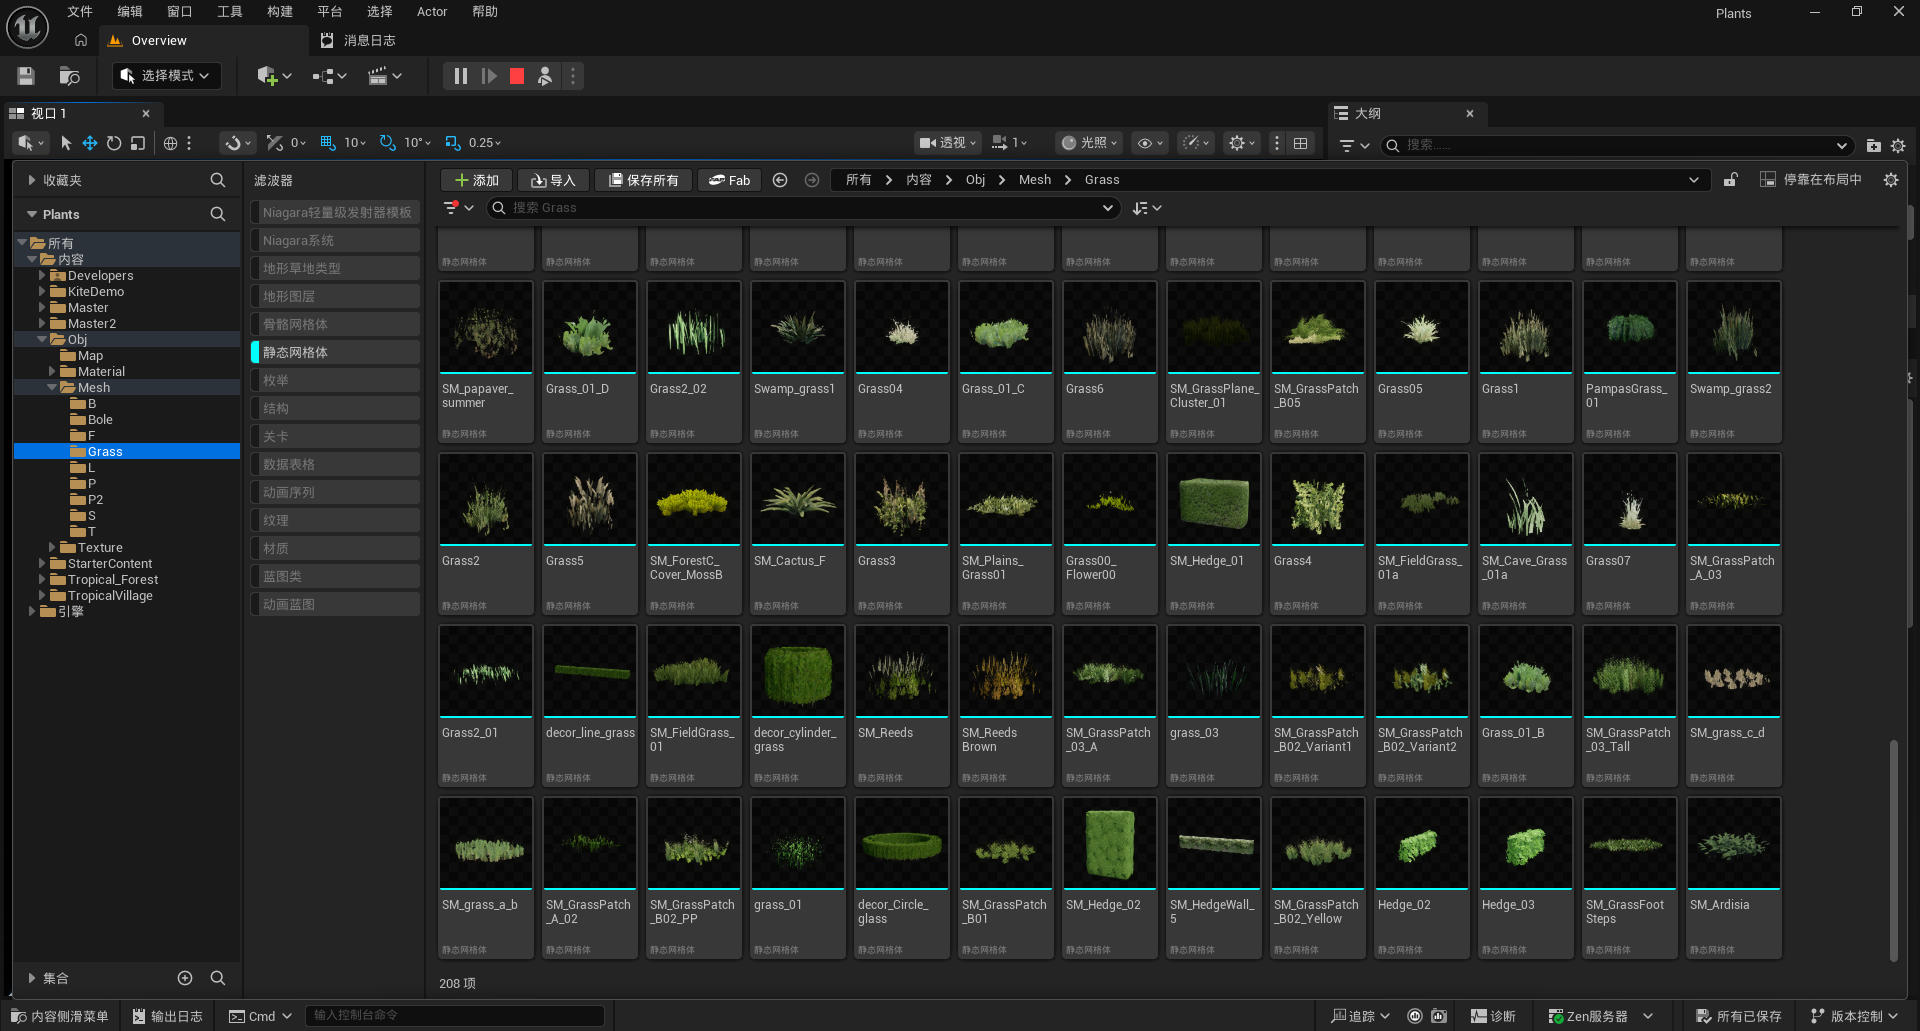
Task: Add a new collection with the plus icon
Action: pos(185,978)
